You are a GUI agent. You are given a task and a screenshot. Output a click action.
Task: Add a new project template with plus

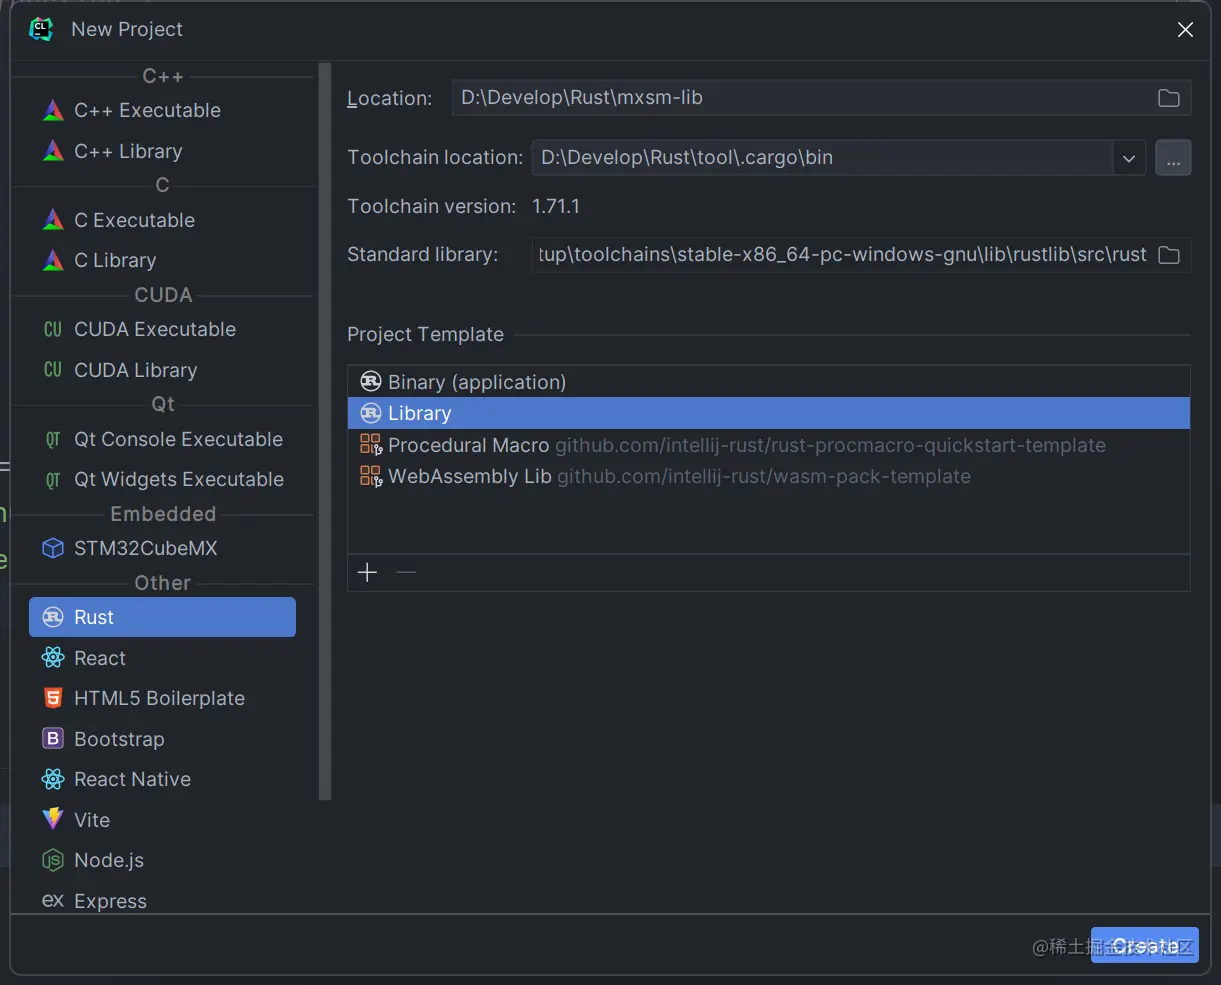pos(367,572)
